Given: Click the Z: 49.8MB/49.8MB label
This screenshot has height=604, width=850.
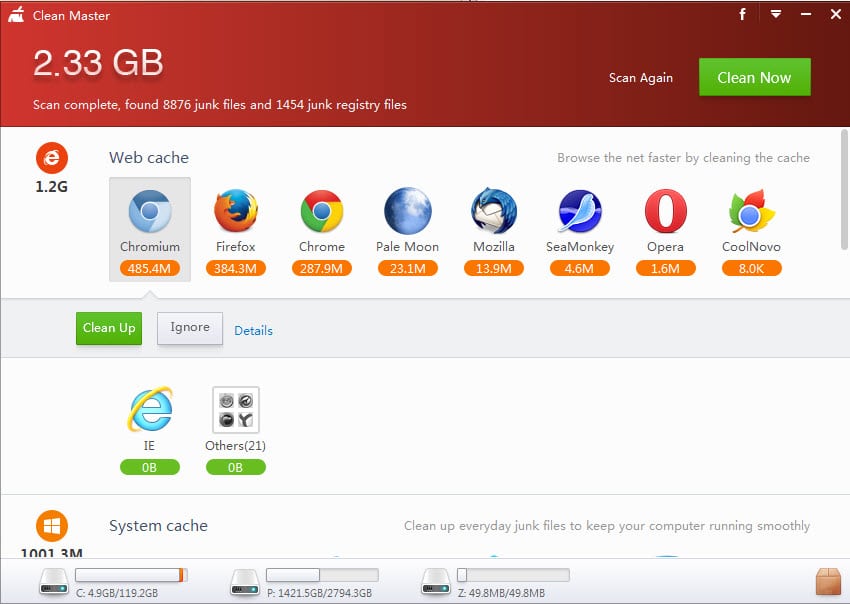Looking at the screenshot, I should click(501, 593).
